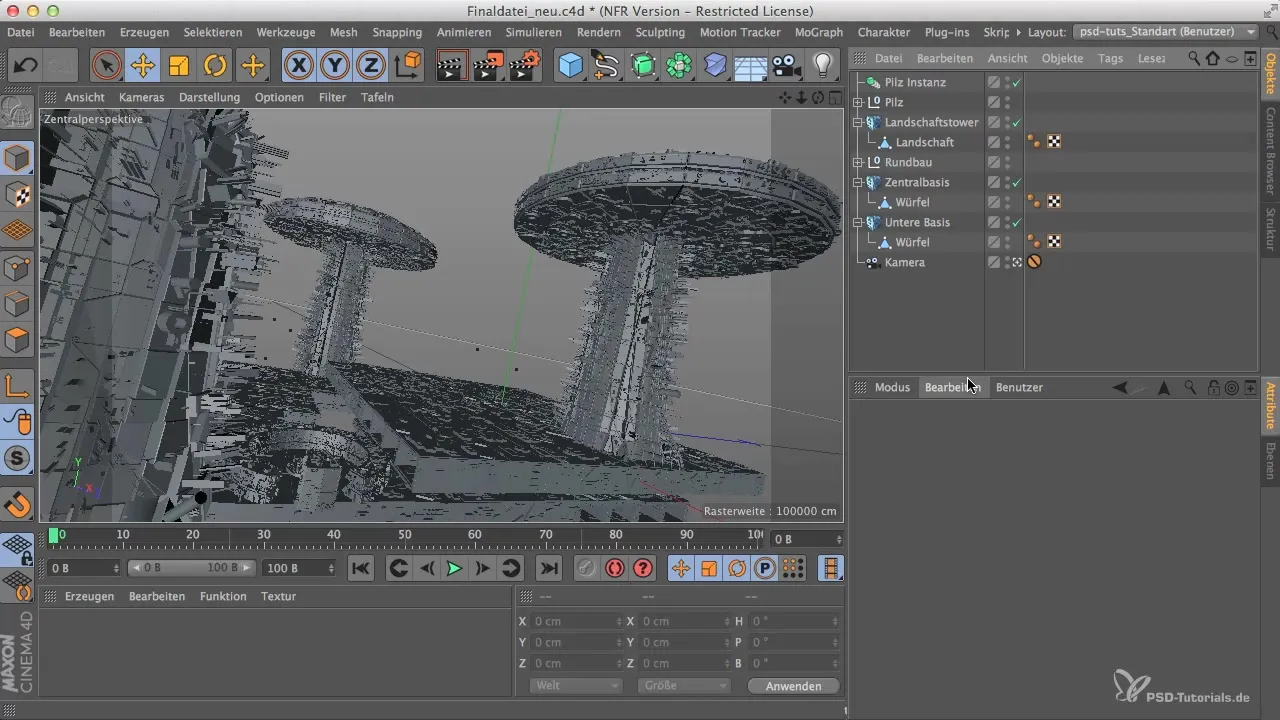Switch to the Bearbeiten attribute tab
The image size is (1280, 720).
coord(952,387)
